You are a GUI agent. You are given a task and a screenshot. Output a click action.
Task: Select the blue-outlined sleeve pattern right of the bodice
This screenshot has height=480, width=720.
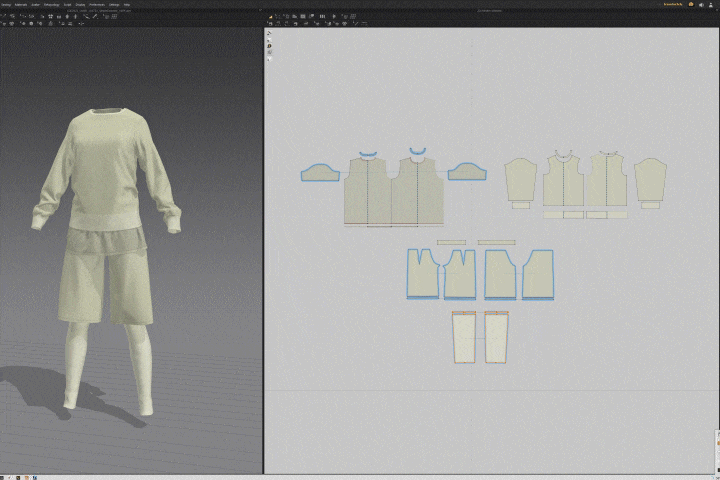[x=467, y=172]
